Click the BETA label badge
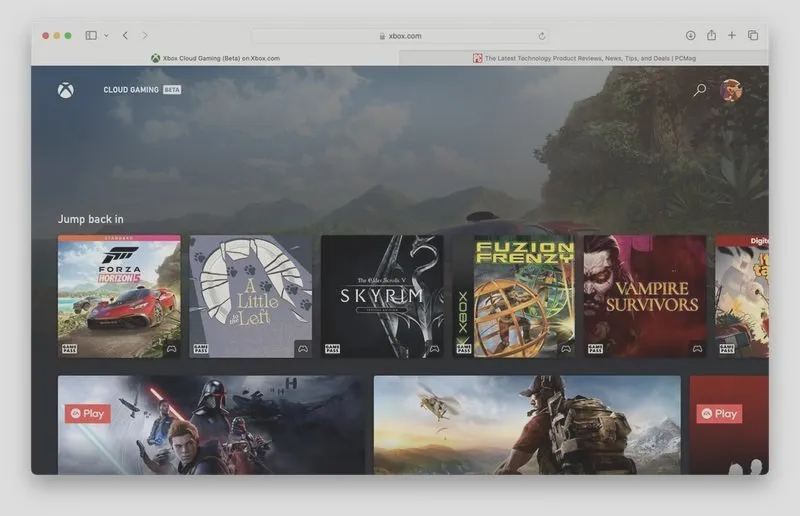This screenshot has width=800, height=516. [x=172, y=90]
